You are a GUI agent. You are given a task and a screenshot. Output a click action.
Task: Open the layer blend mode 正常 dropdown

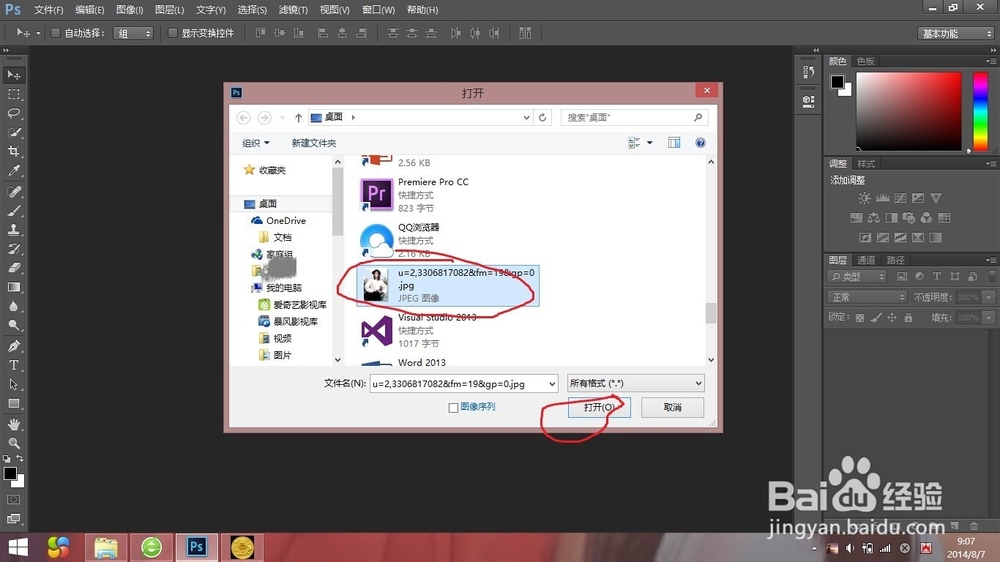[867, 297]
